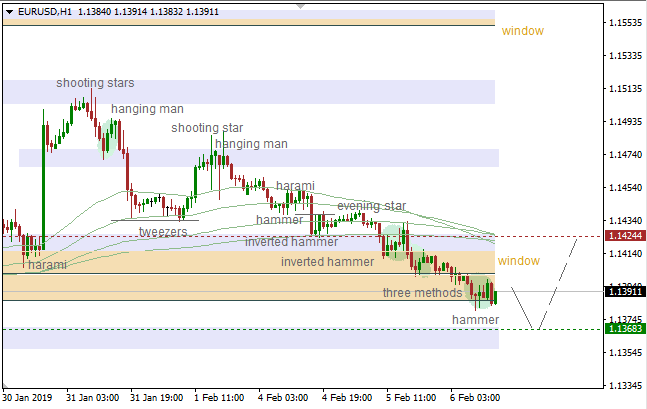
Task: Click the 'shooting star' singular label
Action: [x=207, y=128]
